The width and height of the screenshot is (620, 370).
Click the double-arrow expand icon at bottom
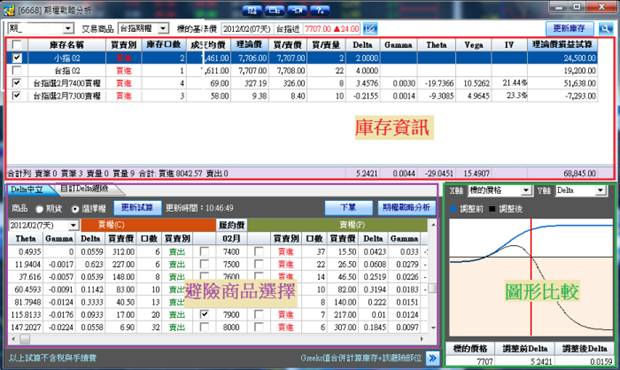pos(433,358)
